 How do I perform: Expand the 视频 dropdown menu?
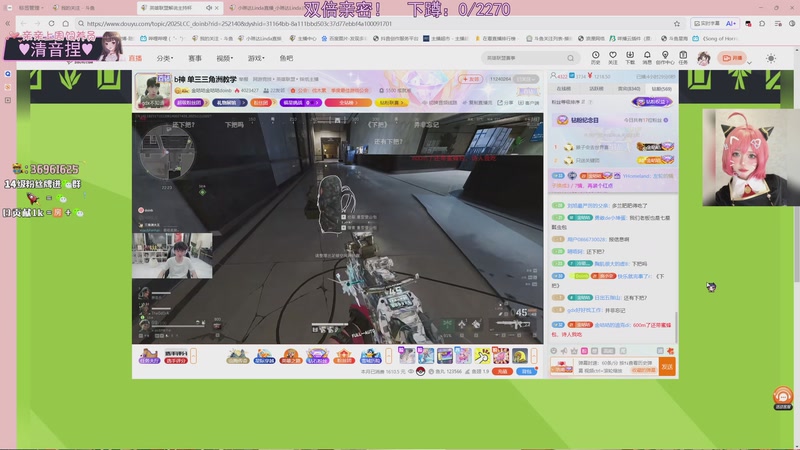point(224,58)
